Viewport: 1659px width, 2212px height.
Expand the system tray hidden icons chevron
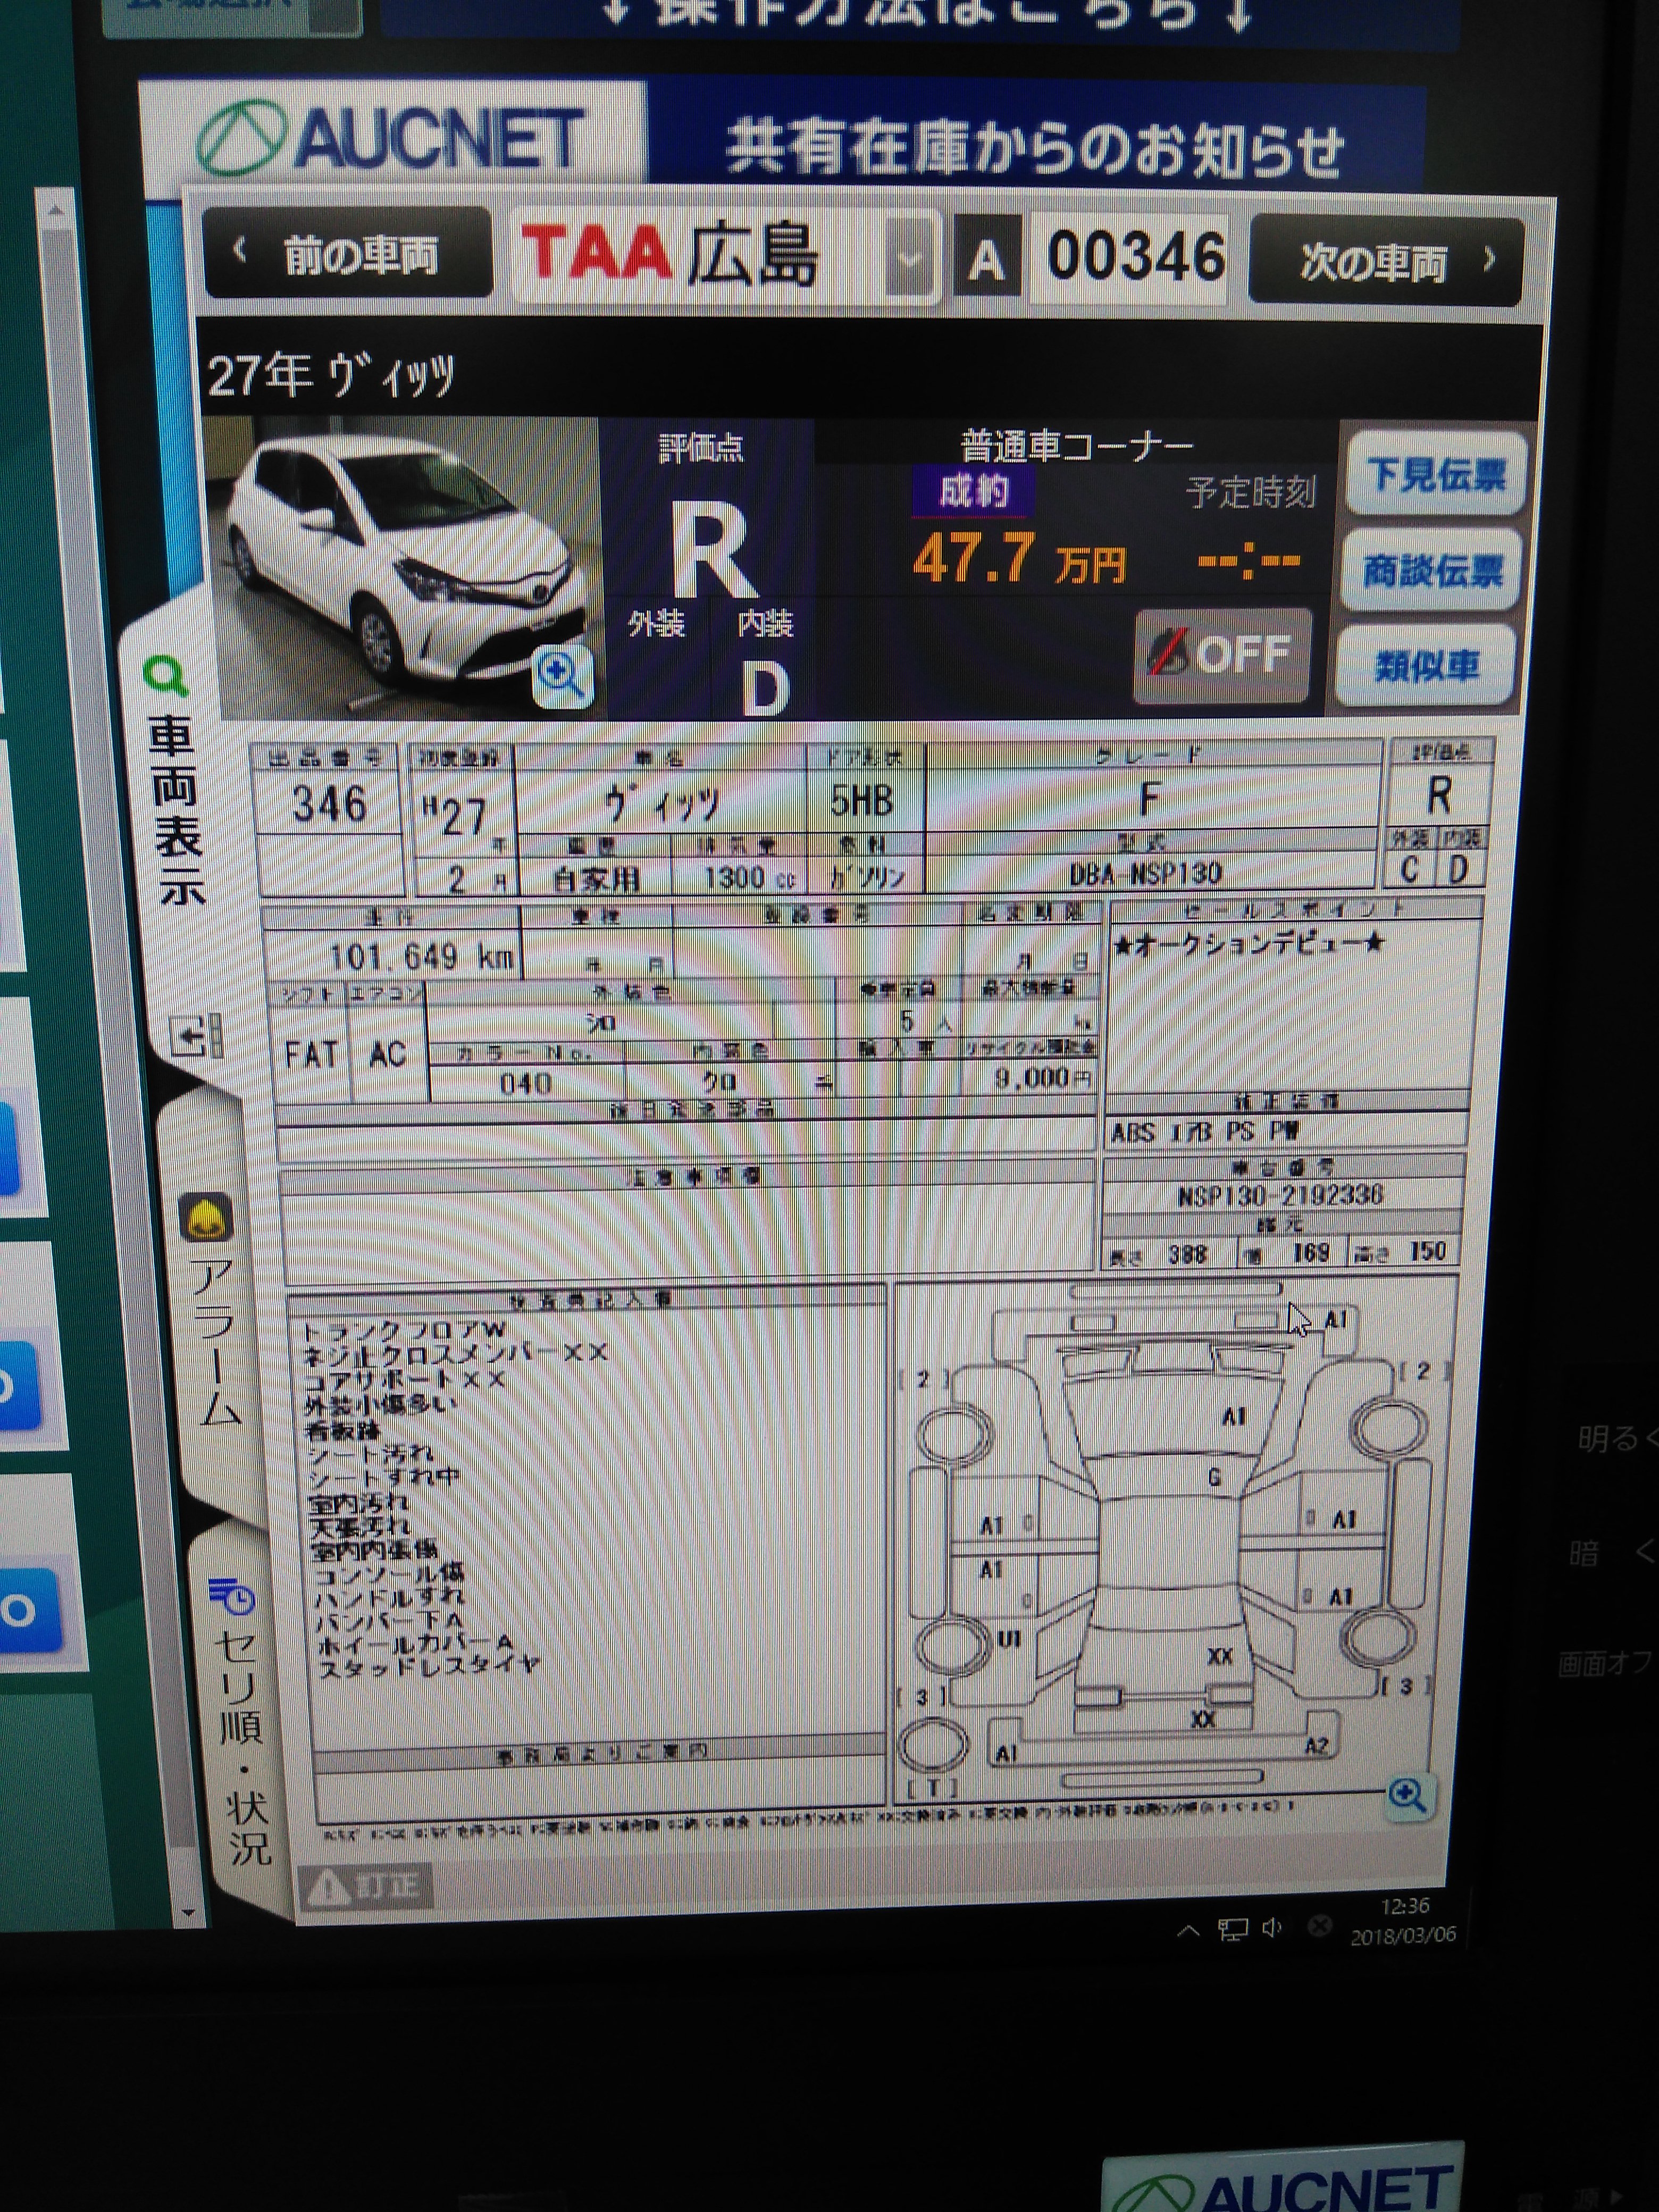click(x=1188, y=1930)
